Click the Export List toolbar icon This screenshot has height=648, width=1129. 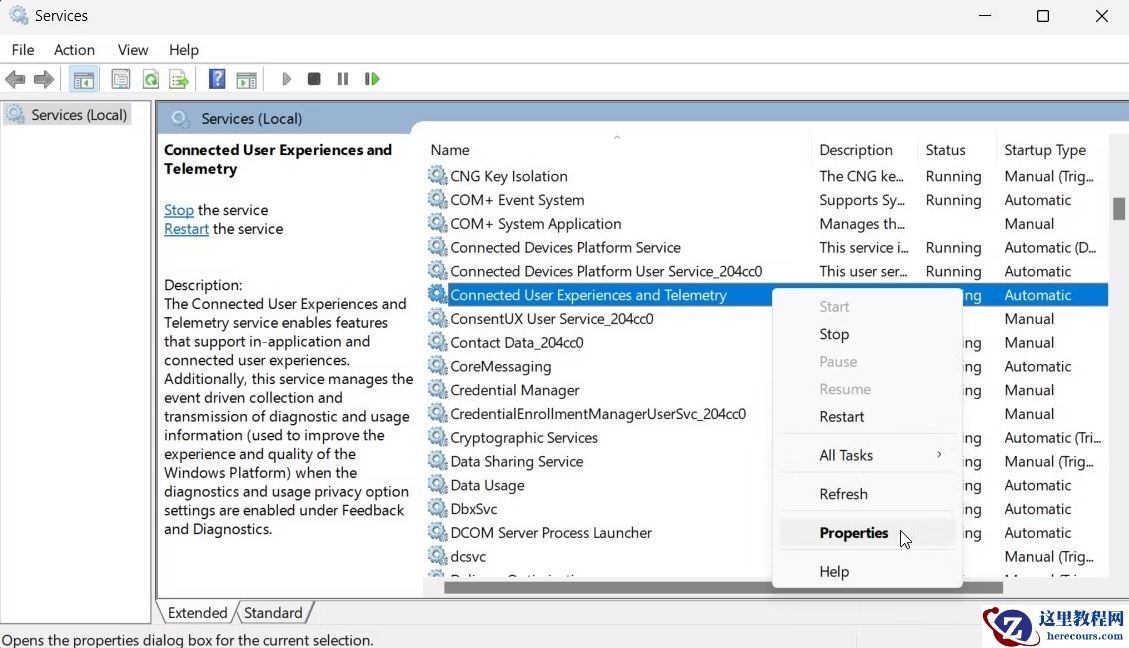pos(179,79)
